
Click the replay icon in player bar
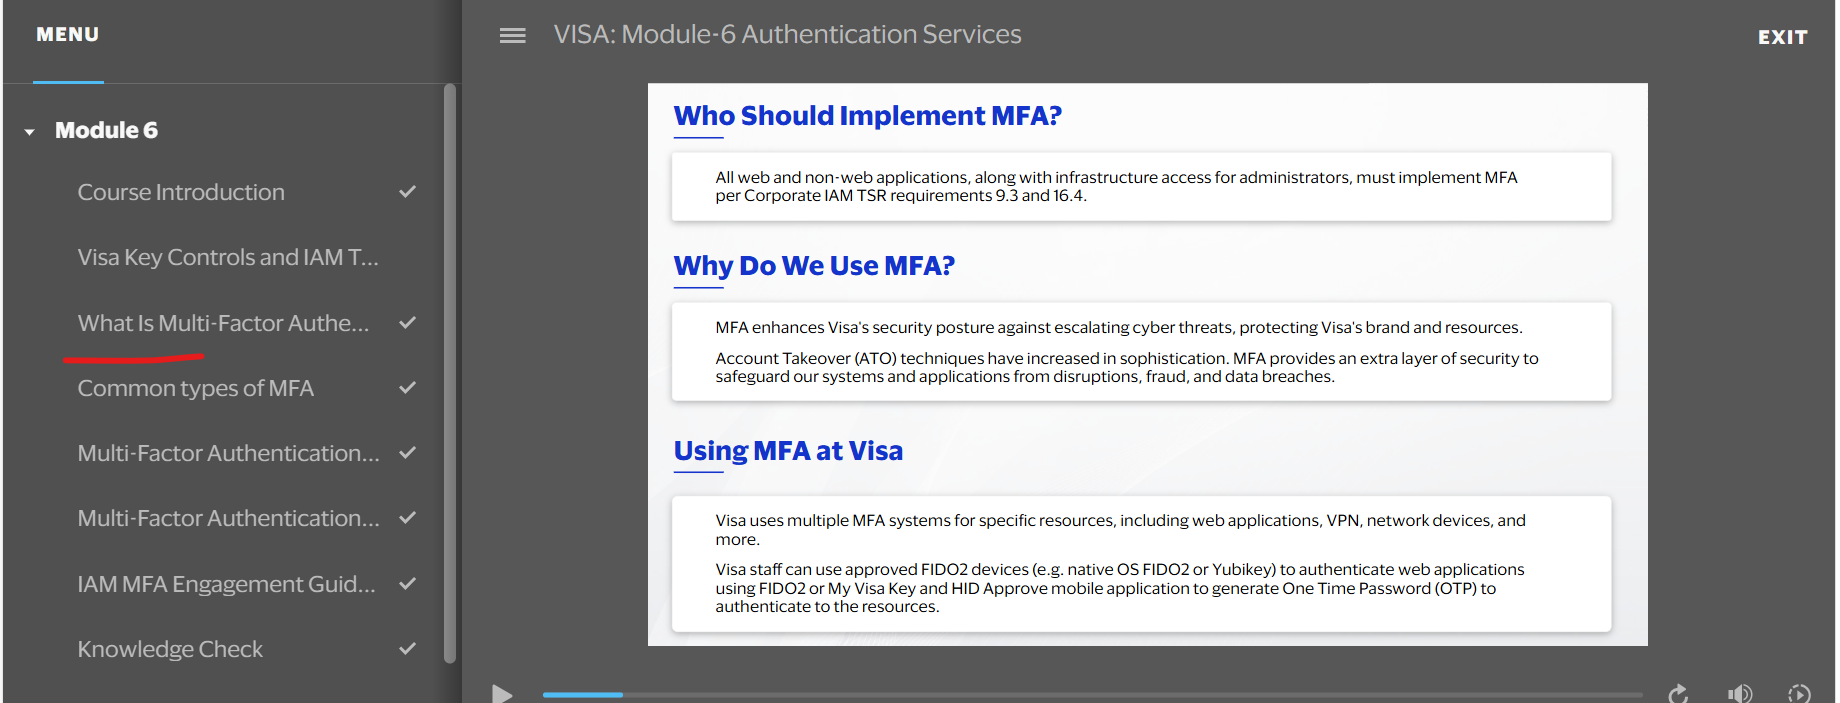1678,693
